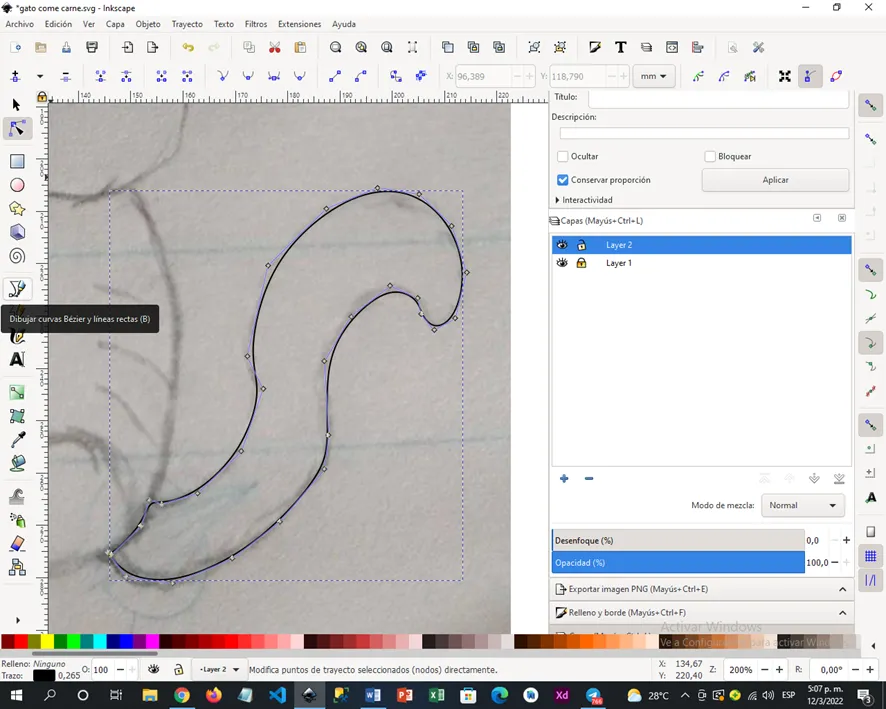Close the Capas panel
The width and height of the screenshot is (886, 709).
[841, 218]
